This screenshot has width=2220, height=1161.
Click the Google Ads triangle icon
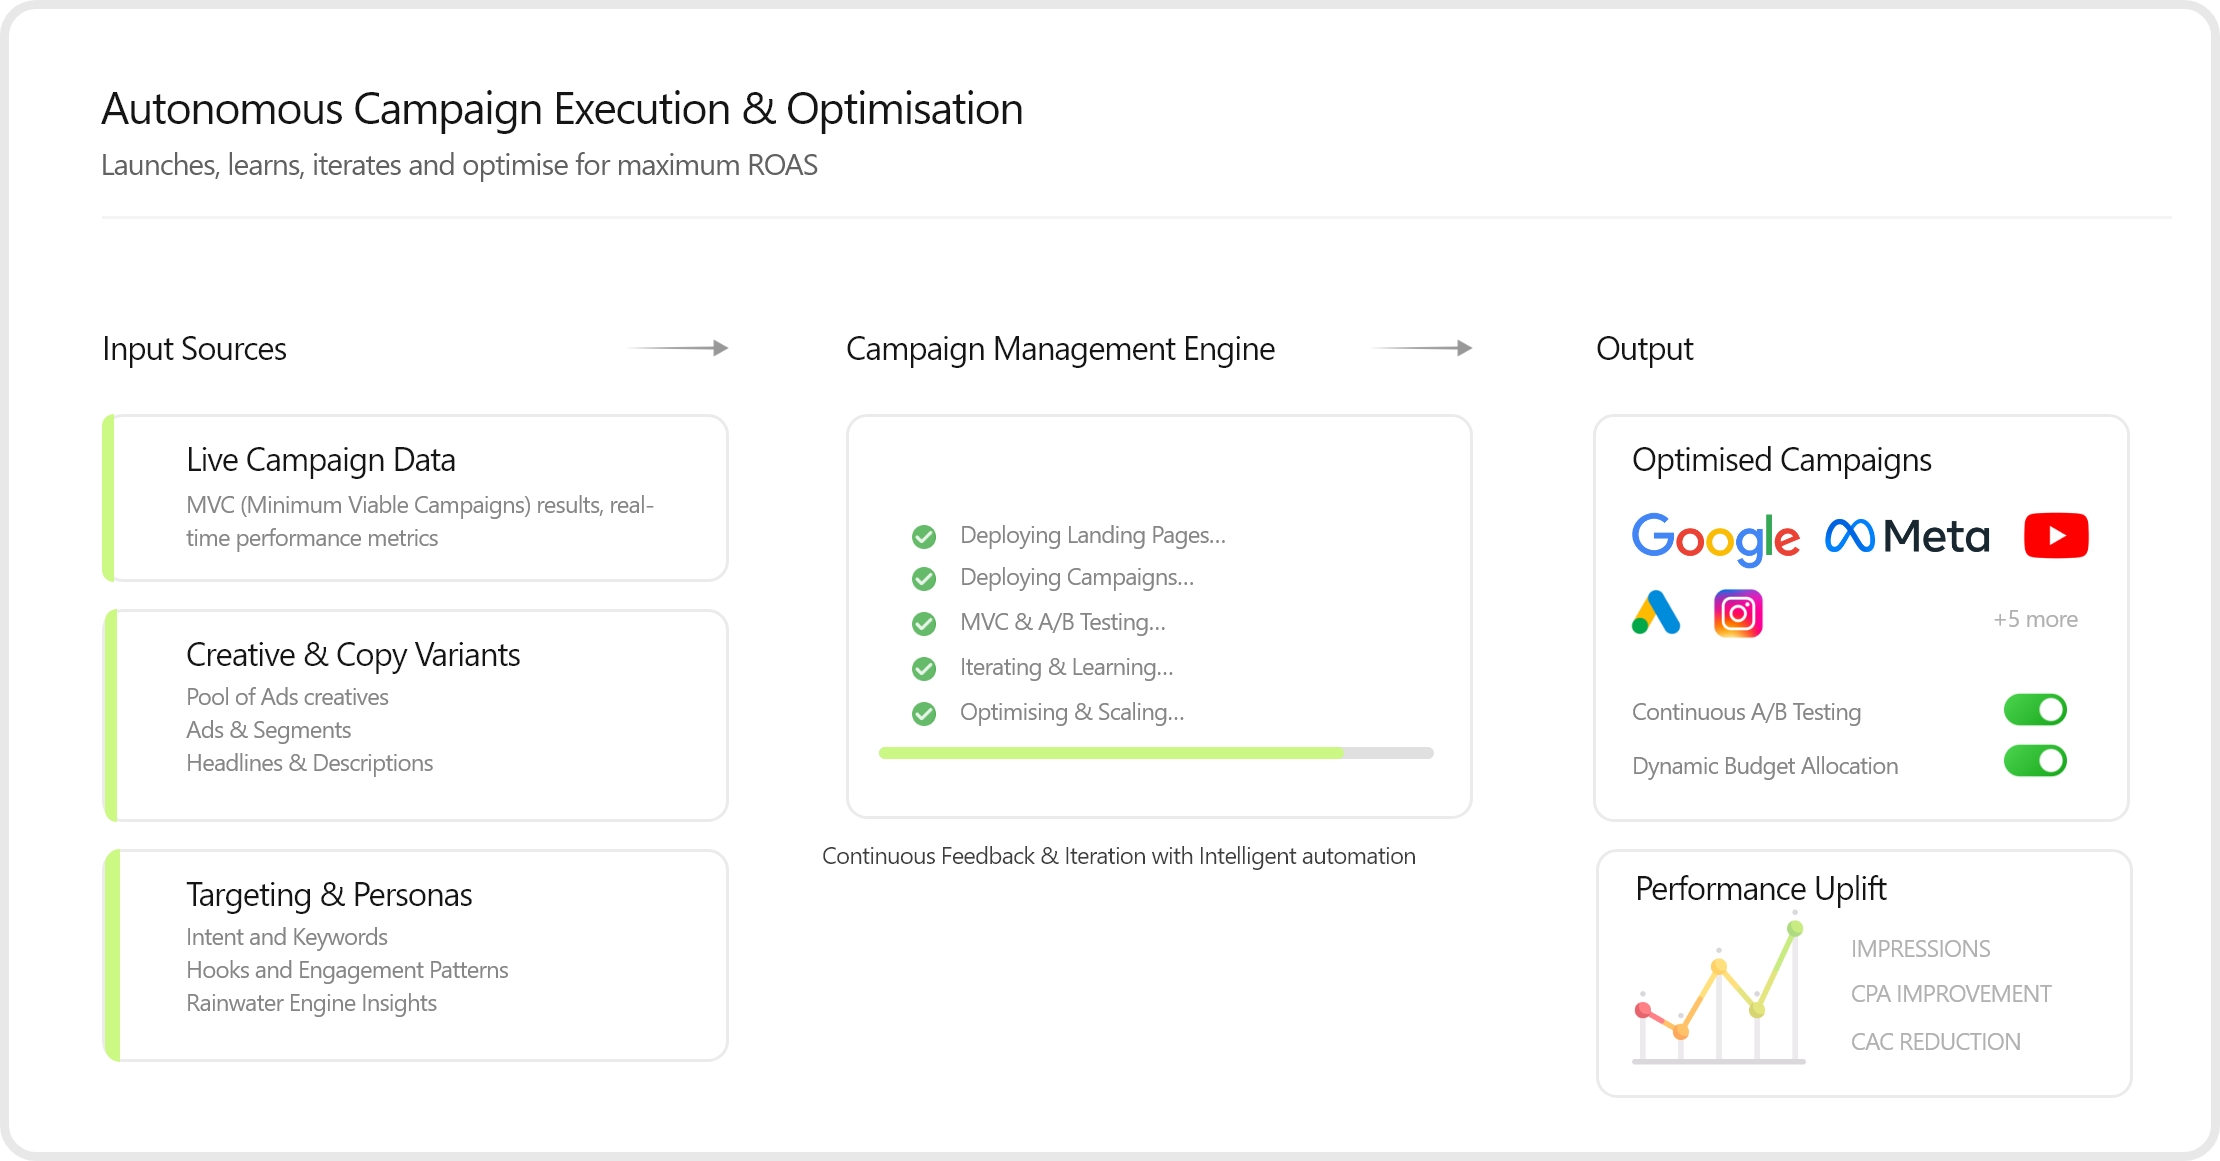1656,613
